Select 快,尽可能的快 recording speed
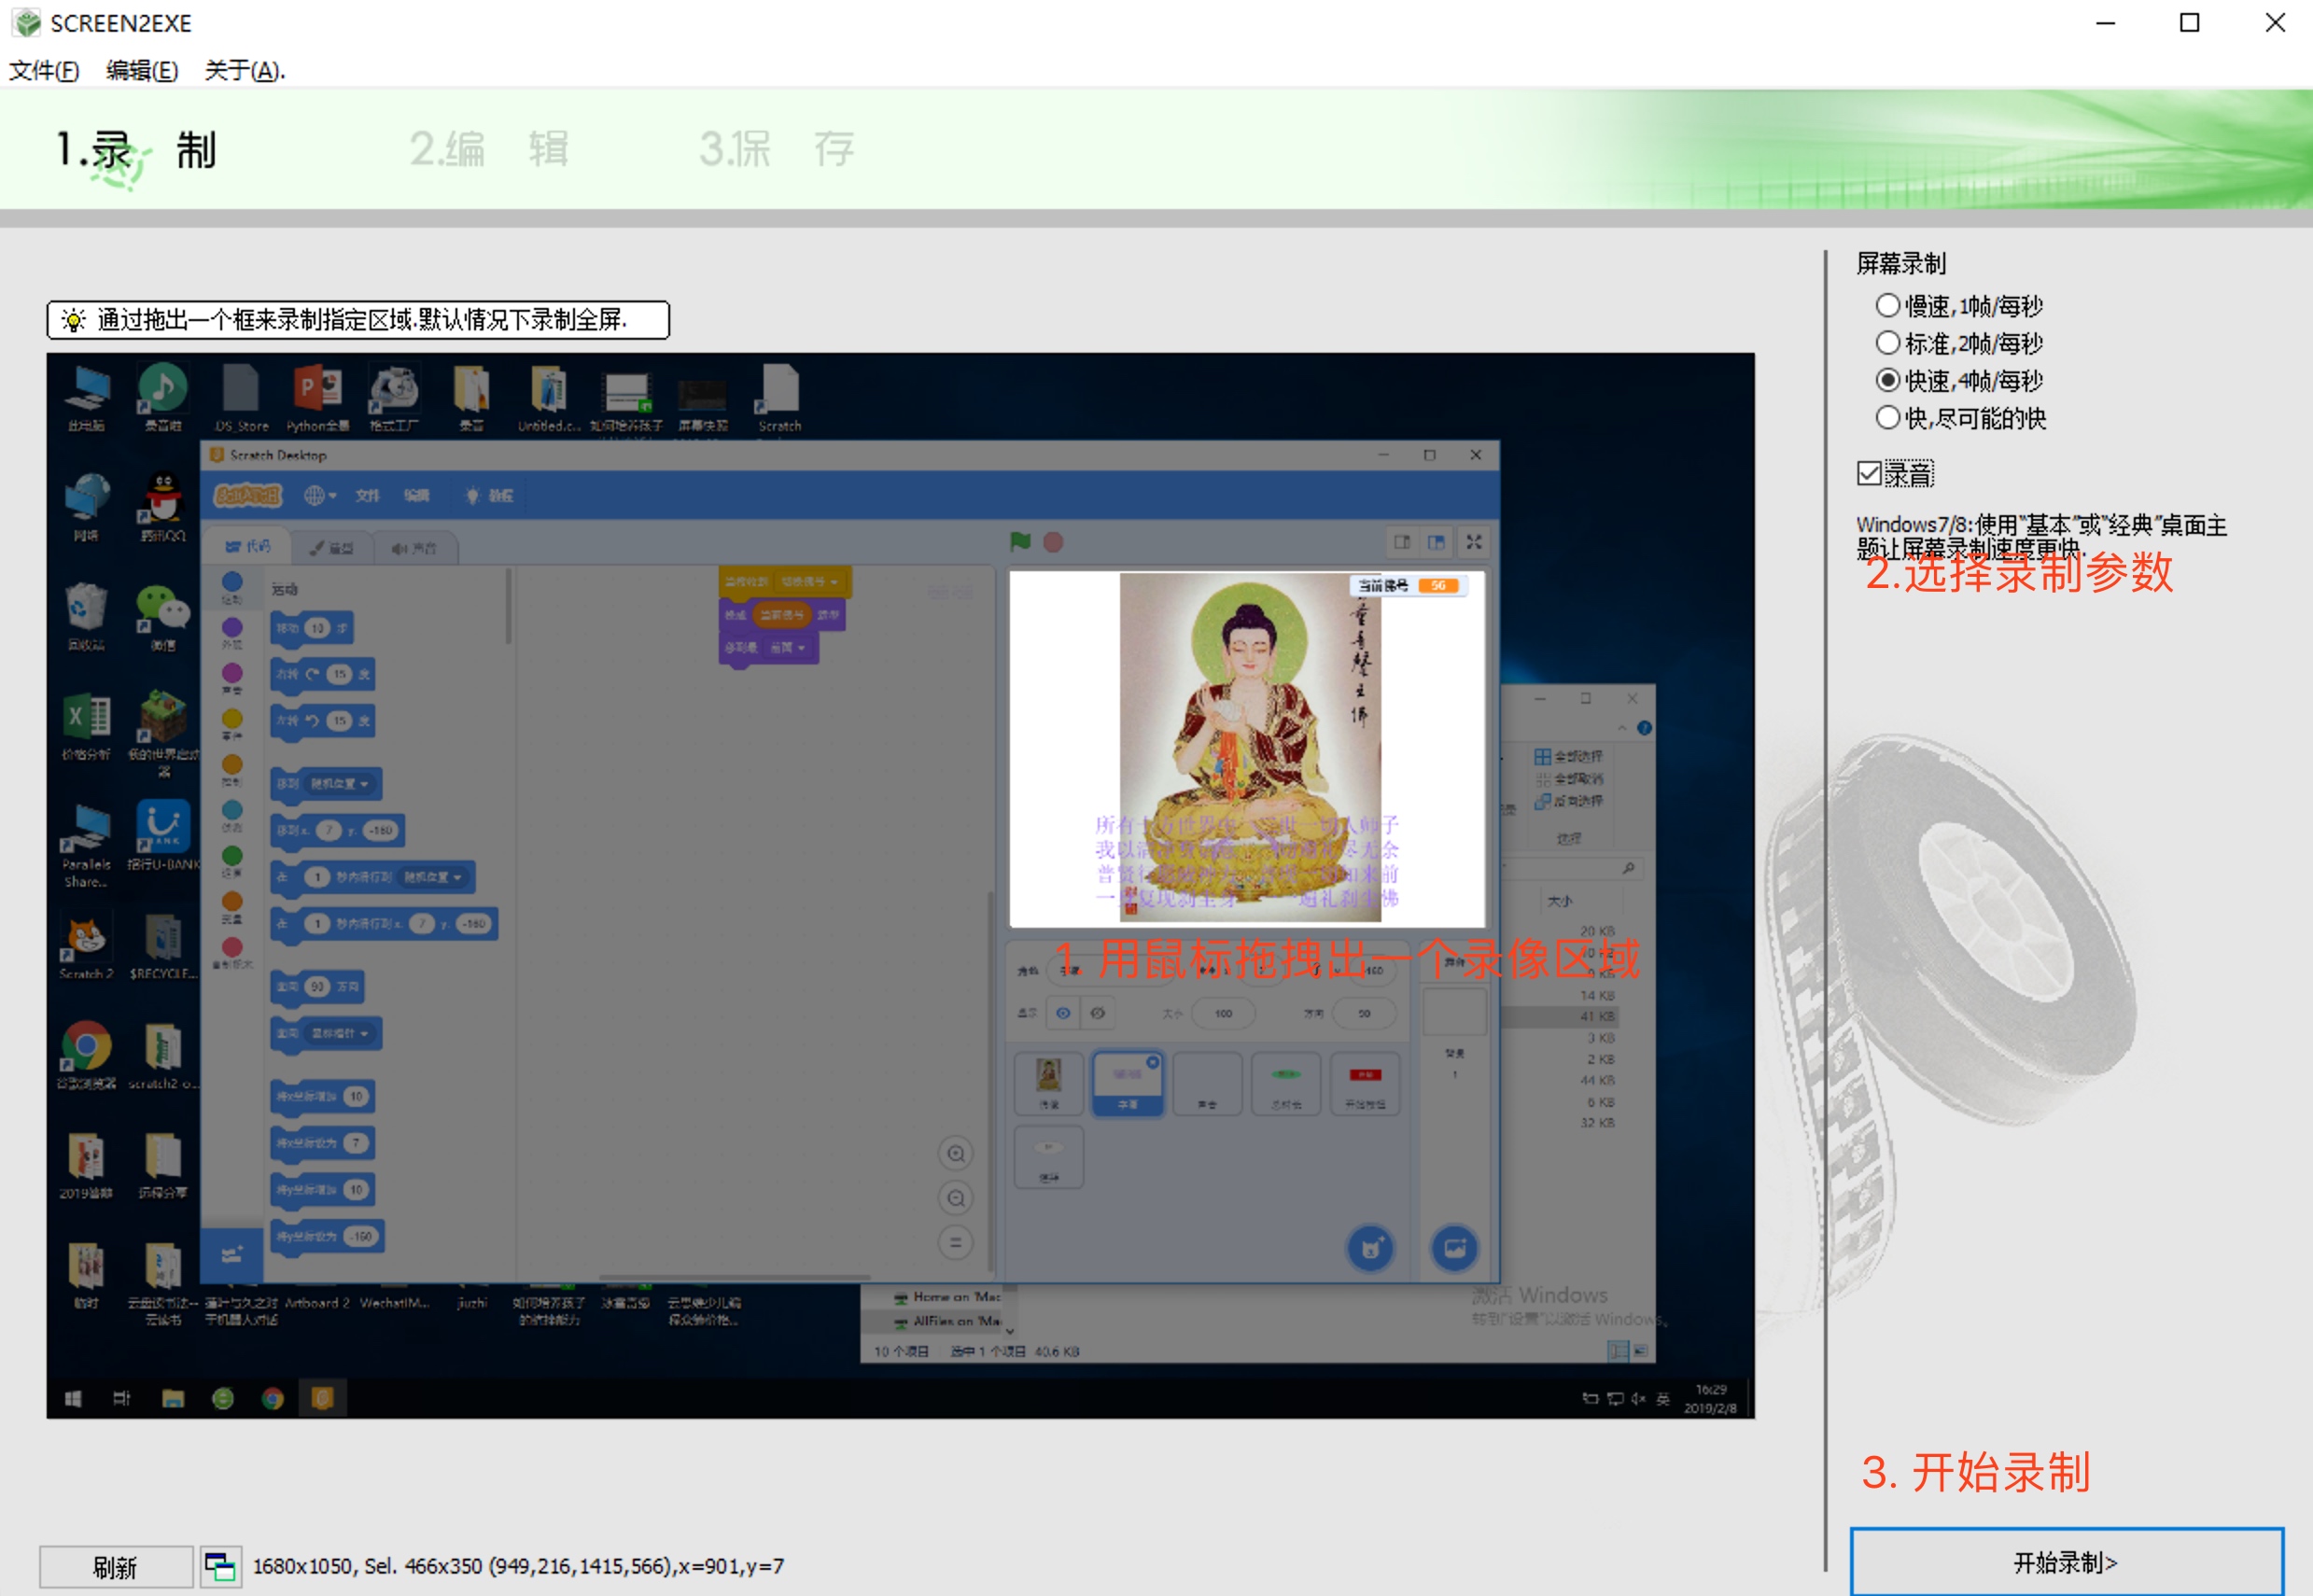 pyautogui.click(x=1961, y=417)
